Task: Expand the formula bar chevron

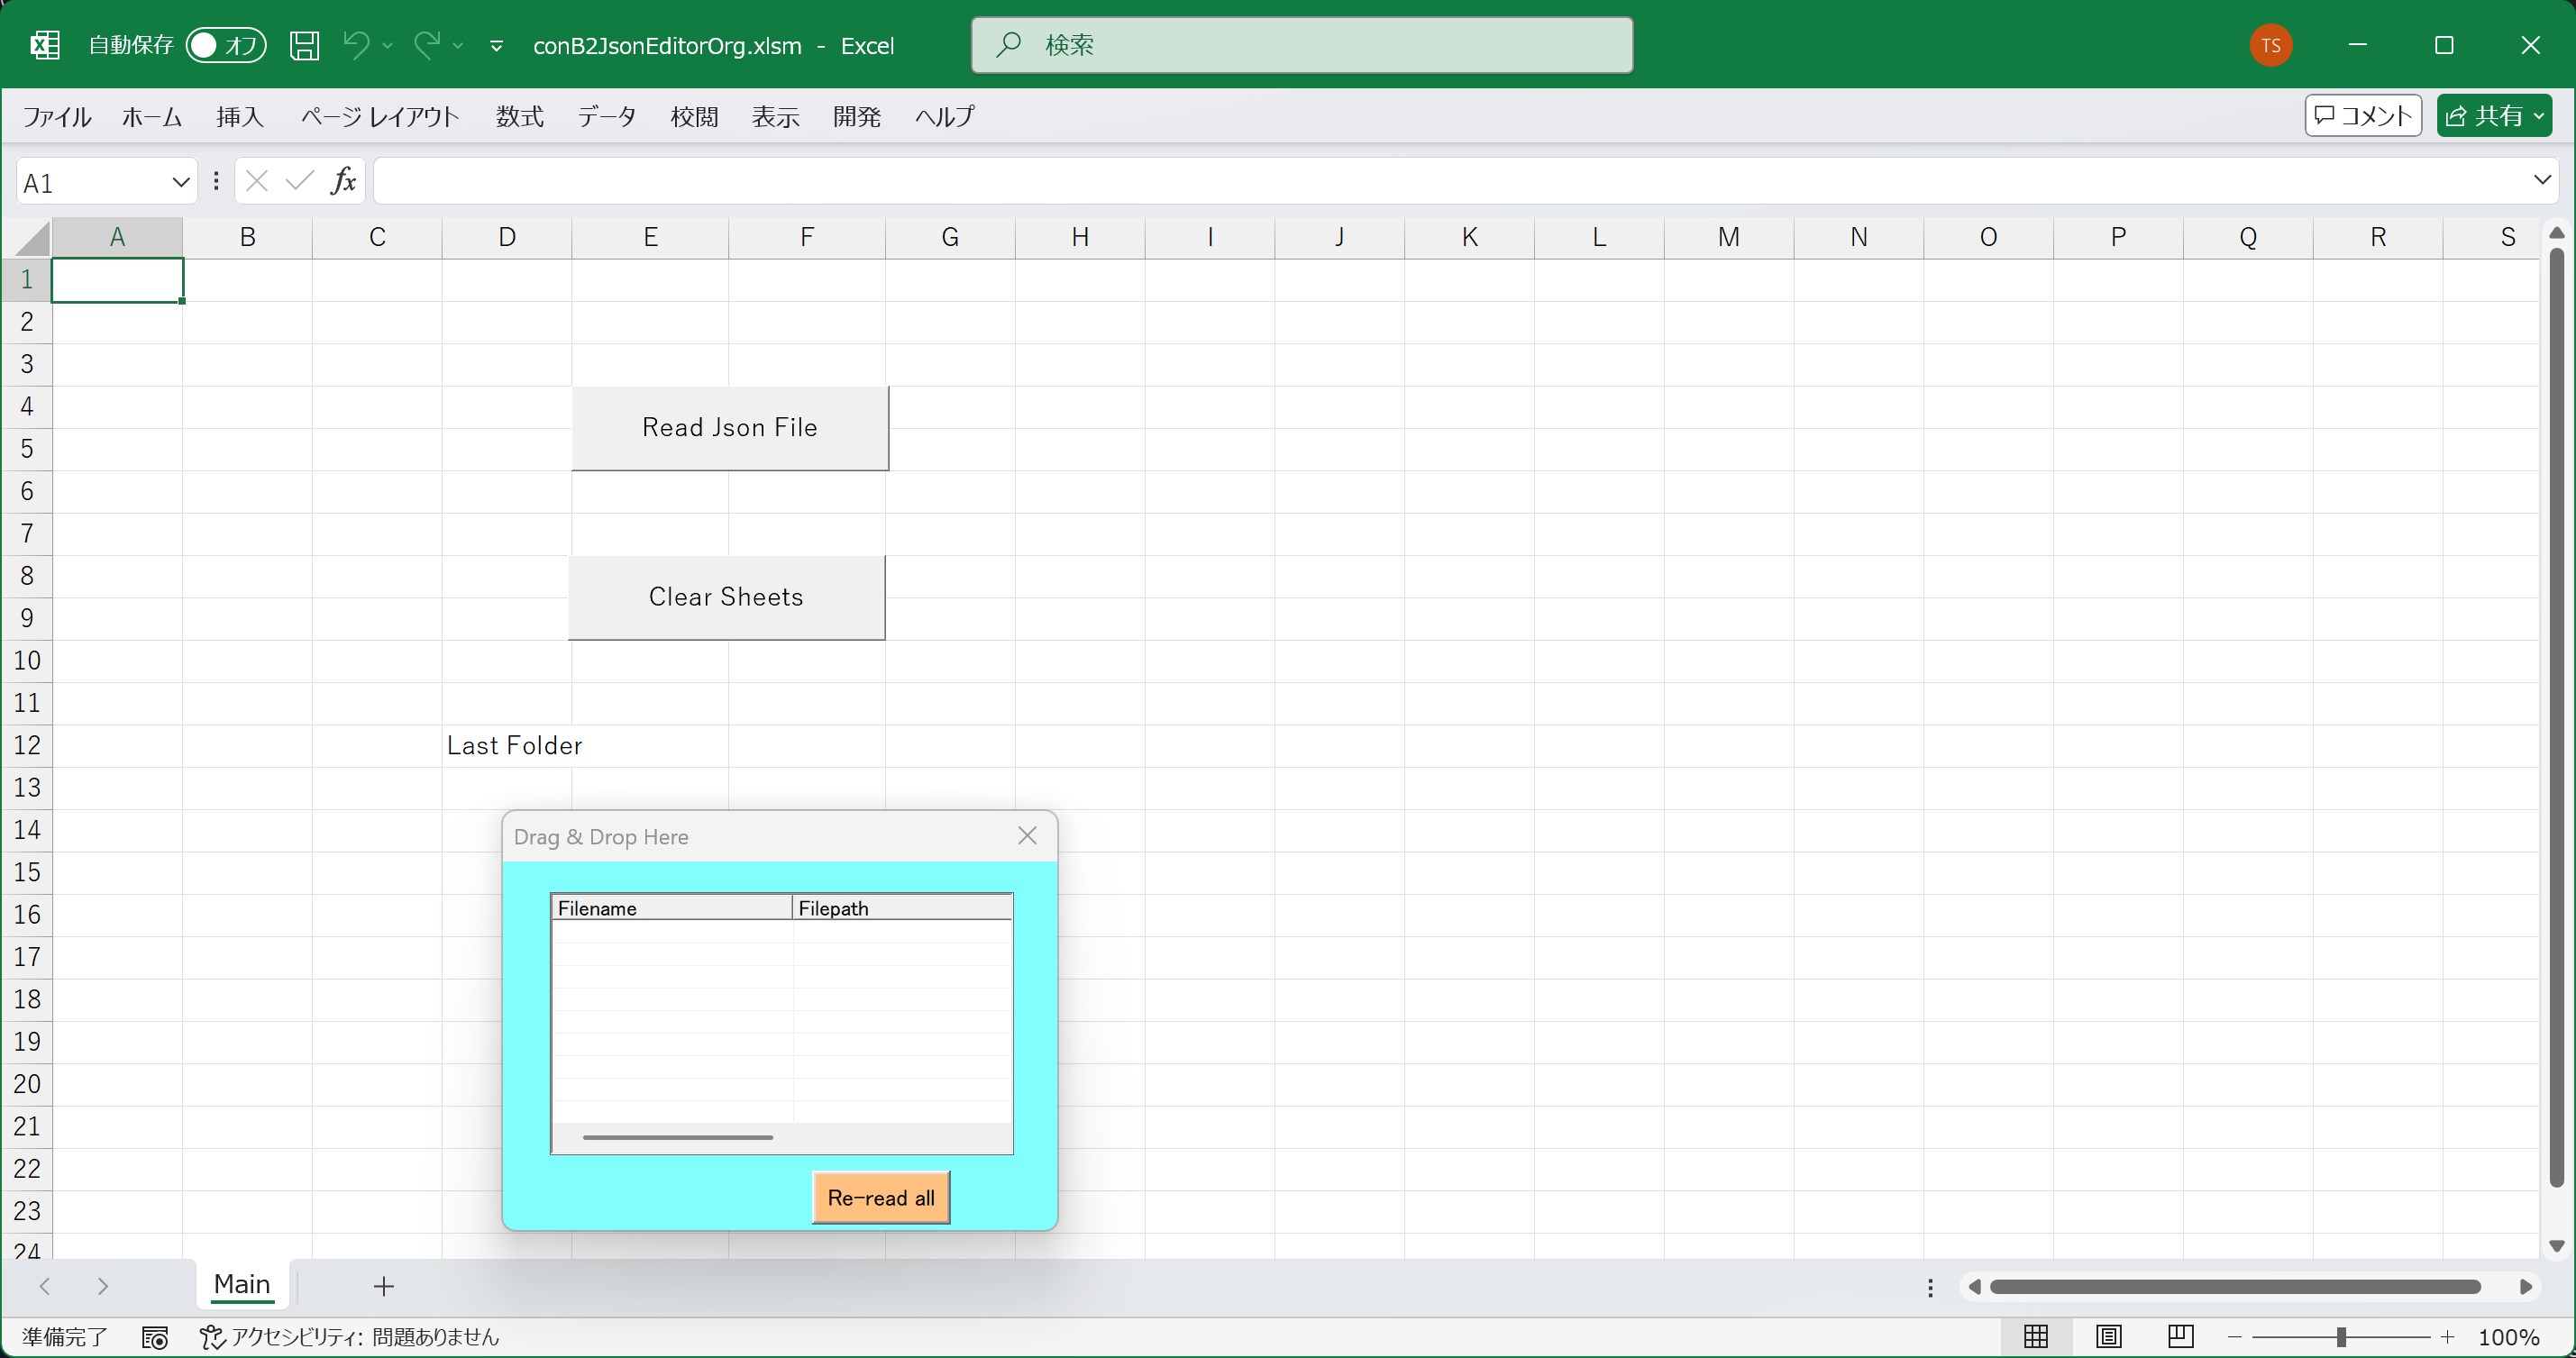Action: pos(2542,180)
